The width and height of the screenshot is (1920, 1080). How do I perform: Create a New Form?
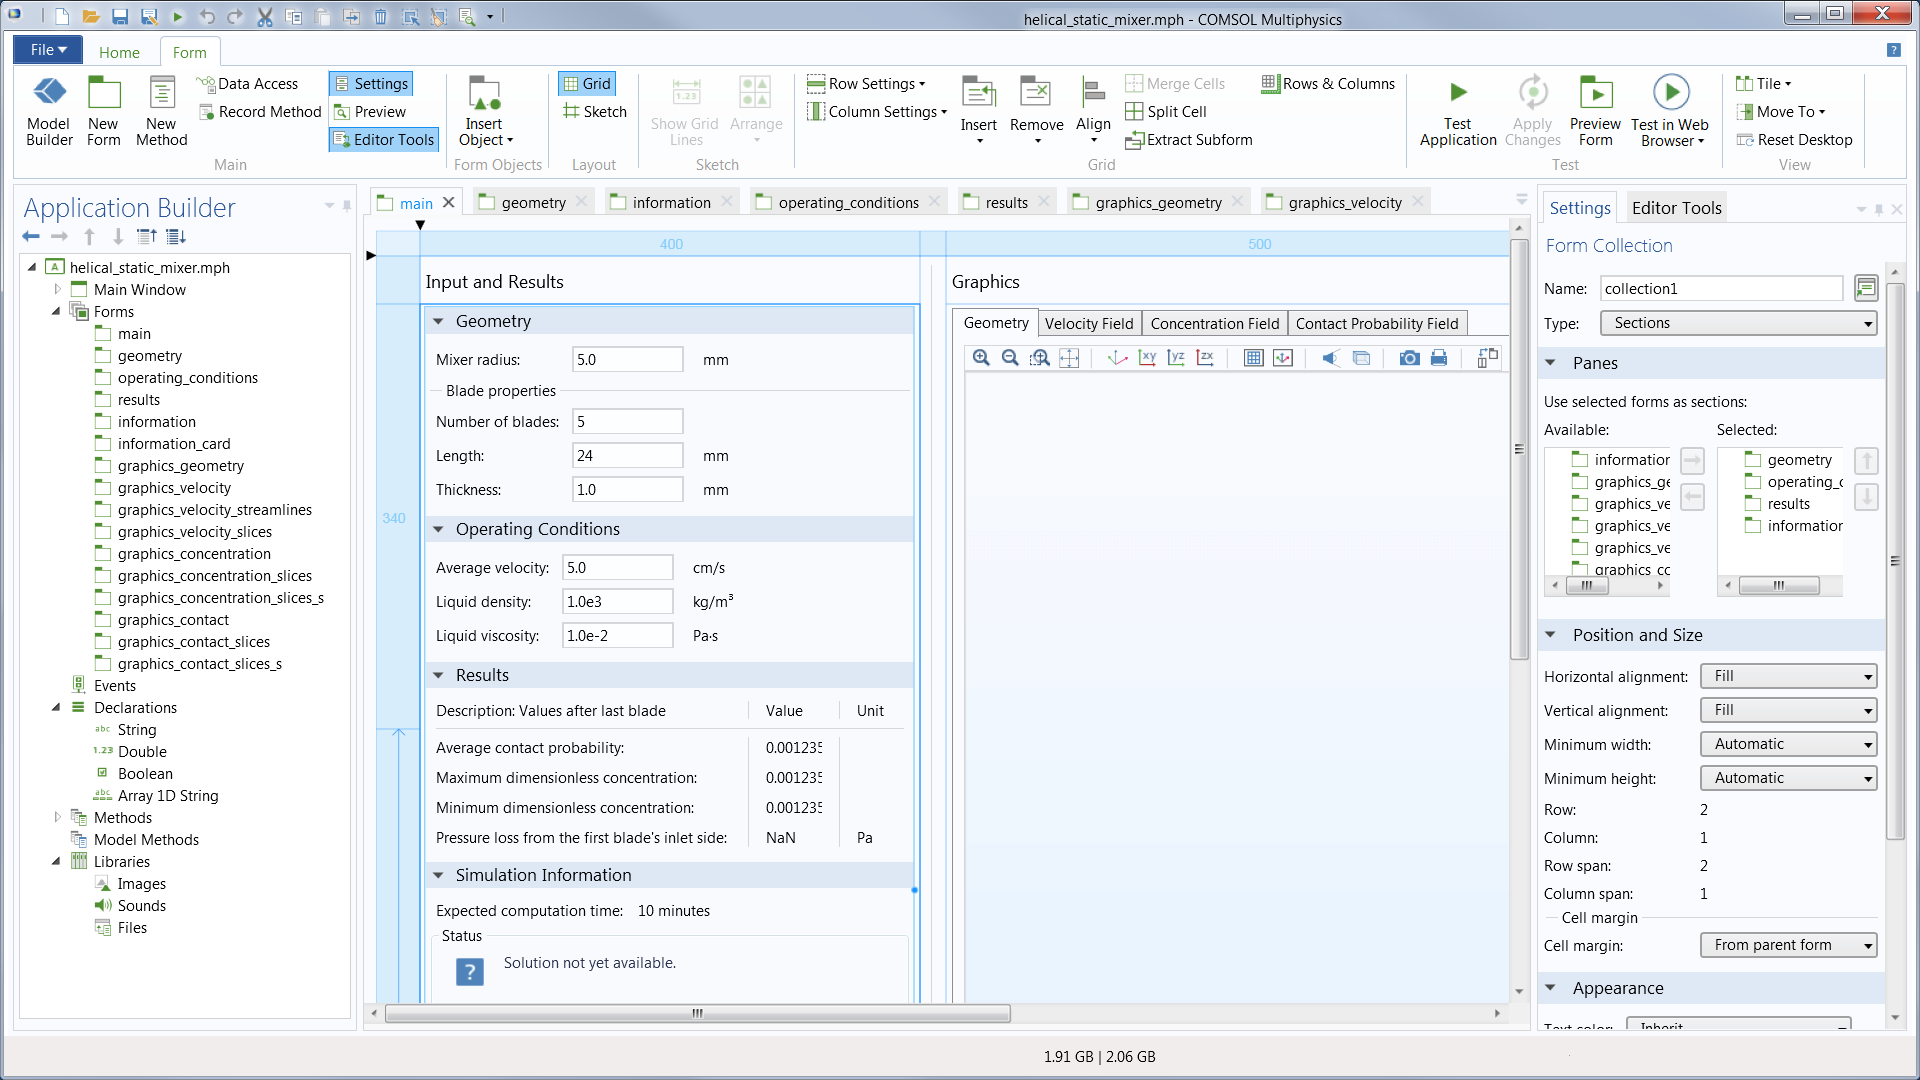104,110
